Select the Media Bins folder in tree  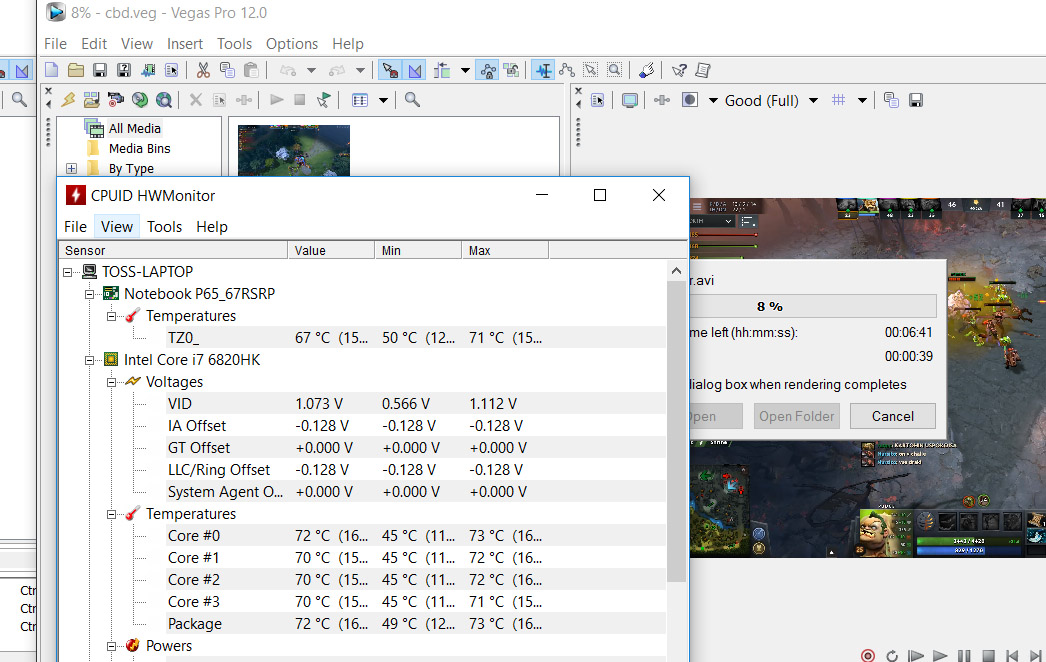139,149
